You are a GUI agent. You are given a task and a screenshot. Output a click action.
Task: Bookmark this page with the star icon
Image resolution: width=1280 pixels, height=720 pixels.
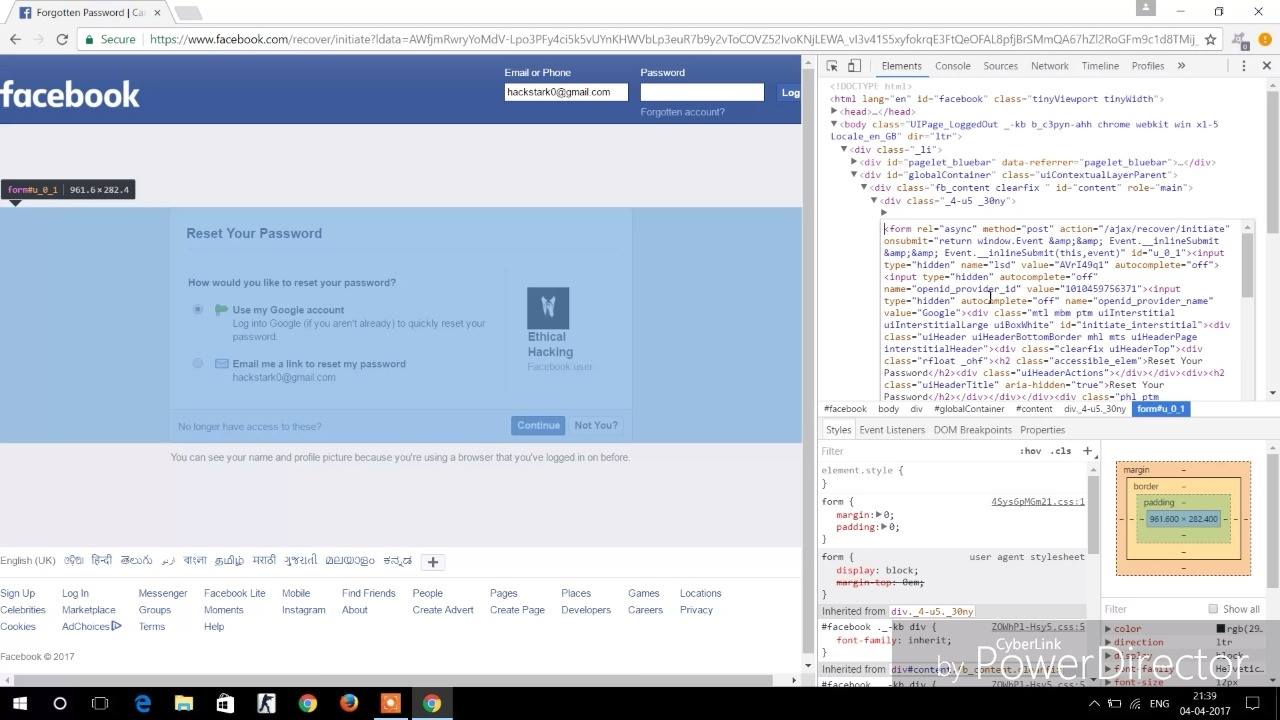pos(1211,39)
